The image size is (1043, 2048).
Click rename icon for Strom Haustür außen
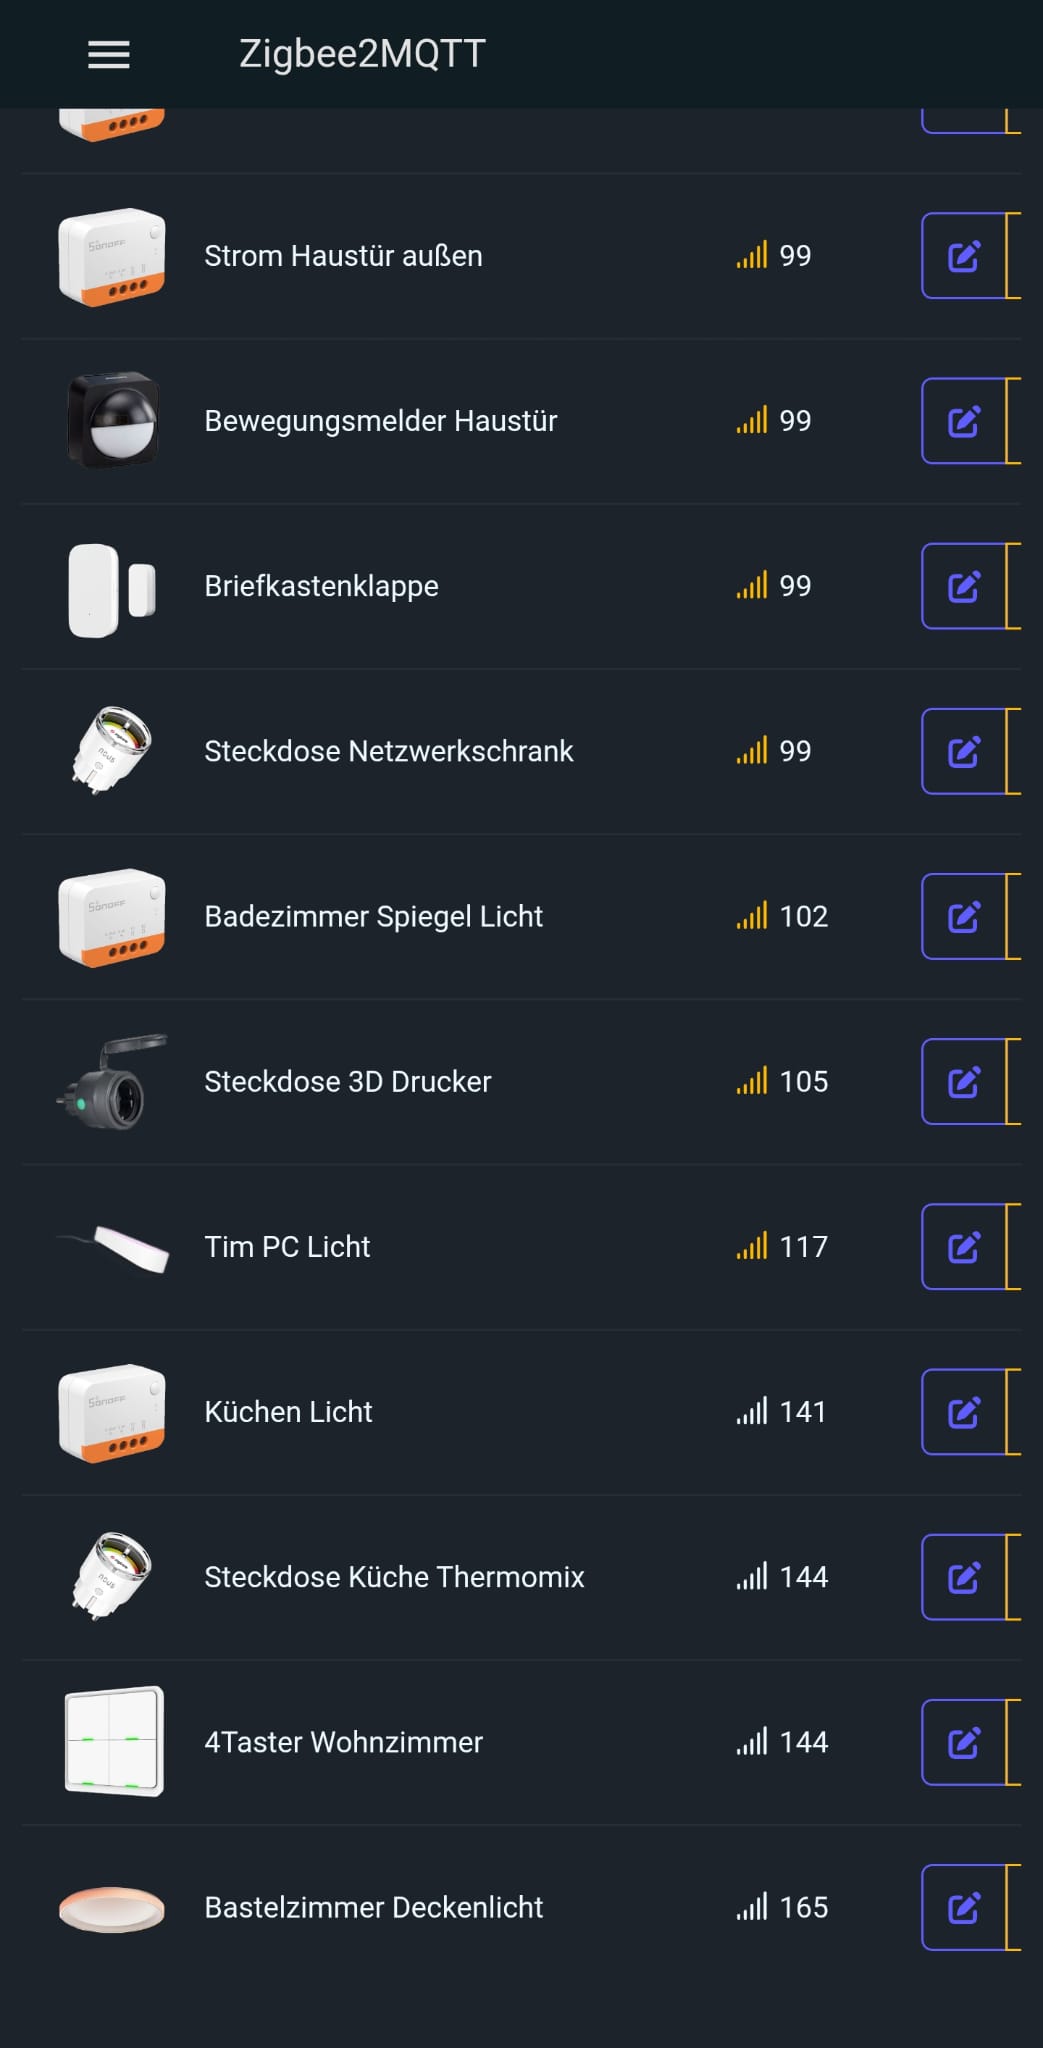[963, 256]
